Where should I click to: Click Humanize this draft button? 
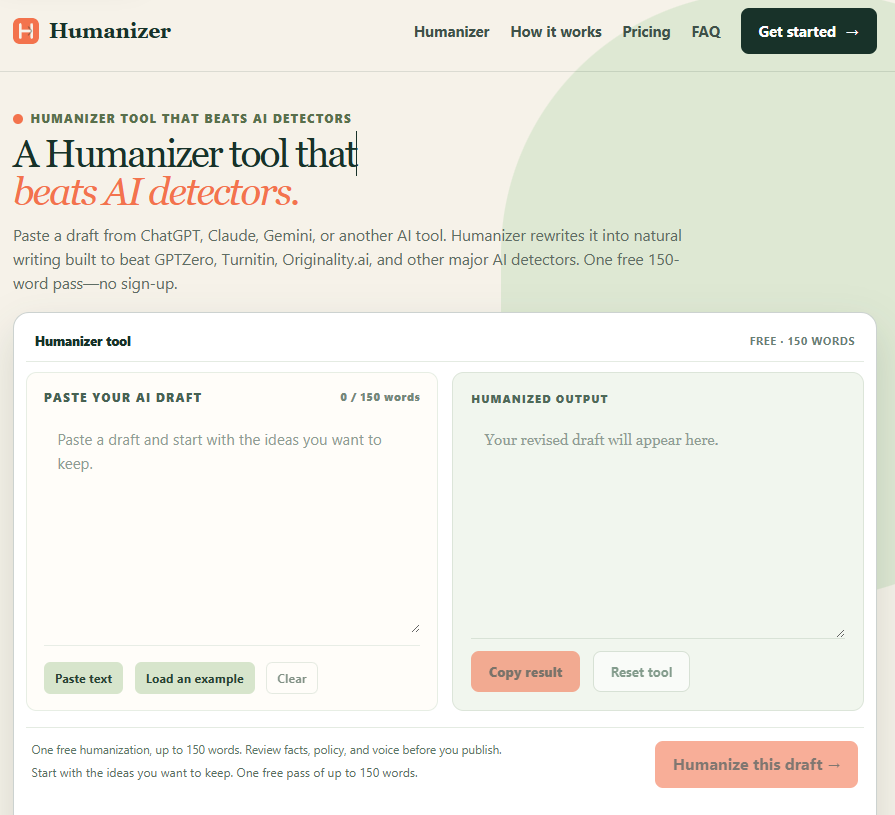tap(756, 764)
